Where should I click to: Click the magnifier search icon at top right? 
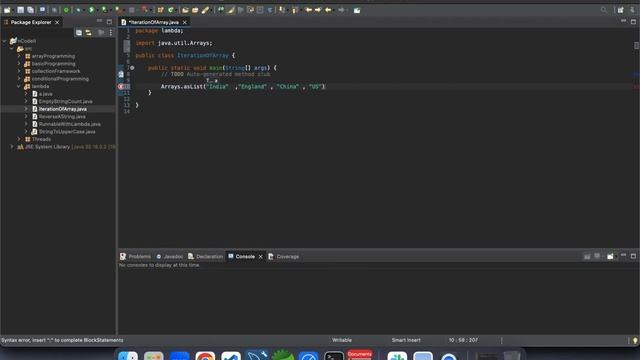click(604, 10)
